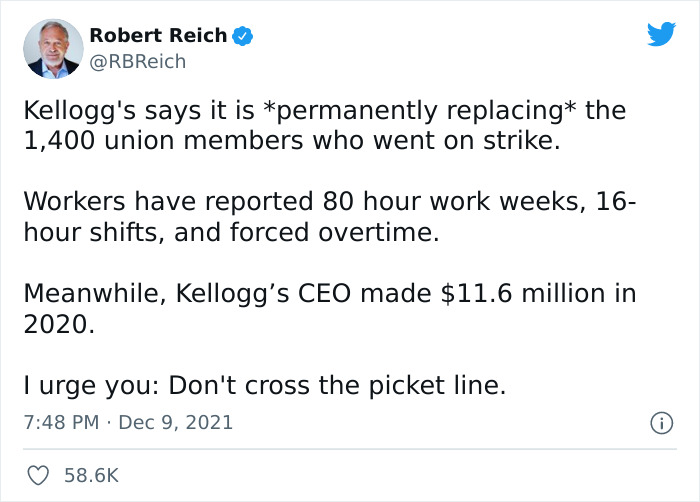The image size is (700, 502).
Task: Click "Don't cross the picket line" sentence
Action: [x=338, y=386]
